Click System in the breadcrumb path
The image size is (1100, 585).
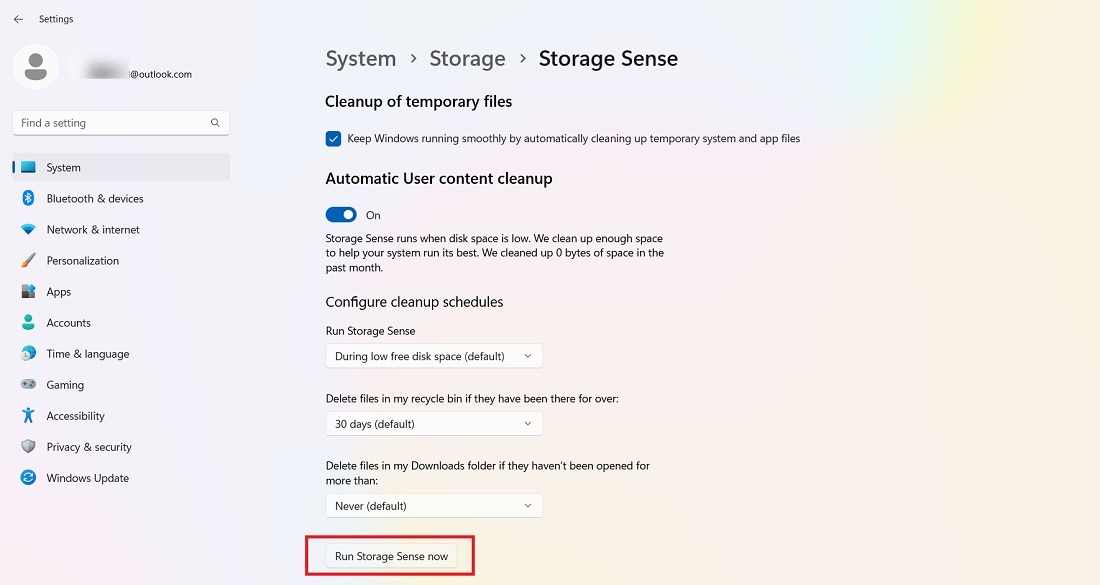click(x=360, y=58)
